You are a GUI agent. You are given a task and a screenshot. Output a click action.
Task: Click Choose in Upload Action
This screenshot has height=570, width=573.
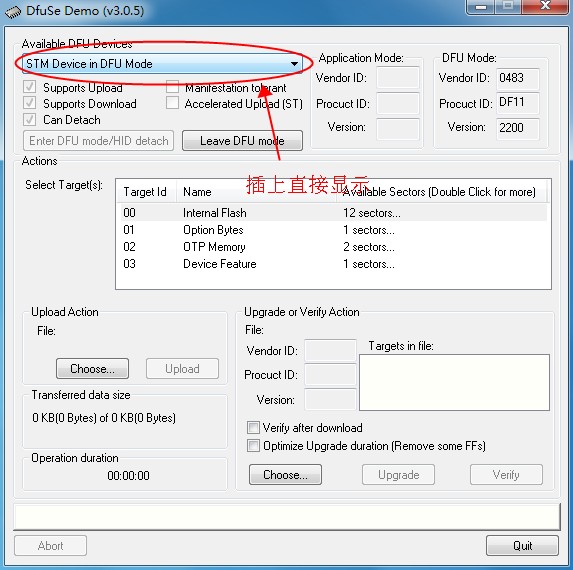(x=92, y=369)
